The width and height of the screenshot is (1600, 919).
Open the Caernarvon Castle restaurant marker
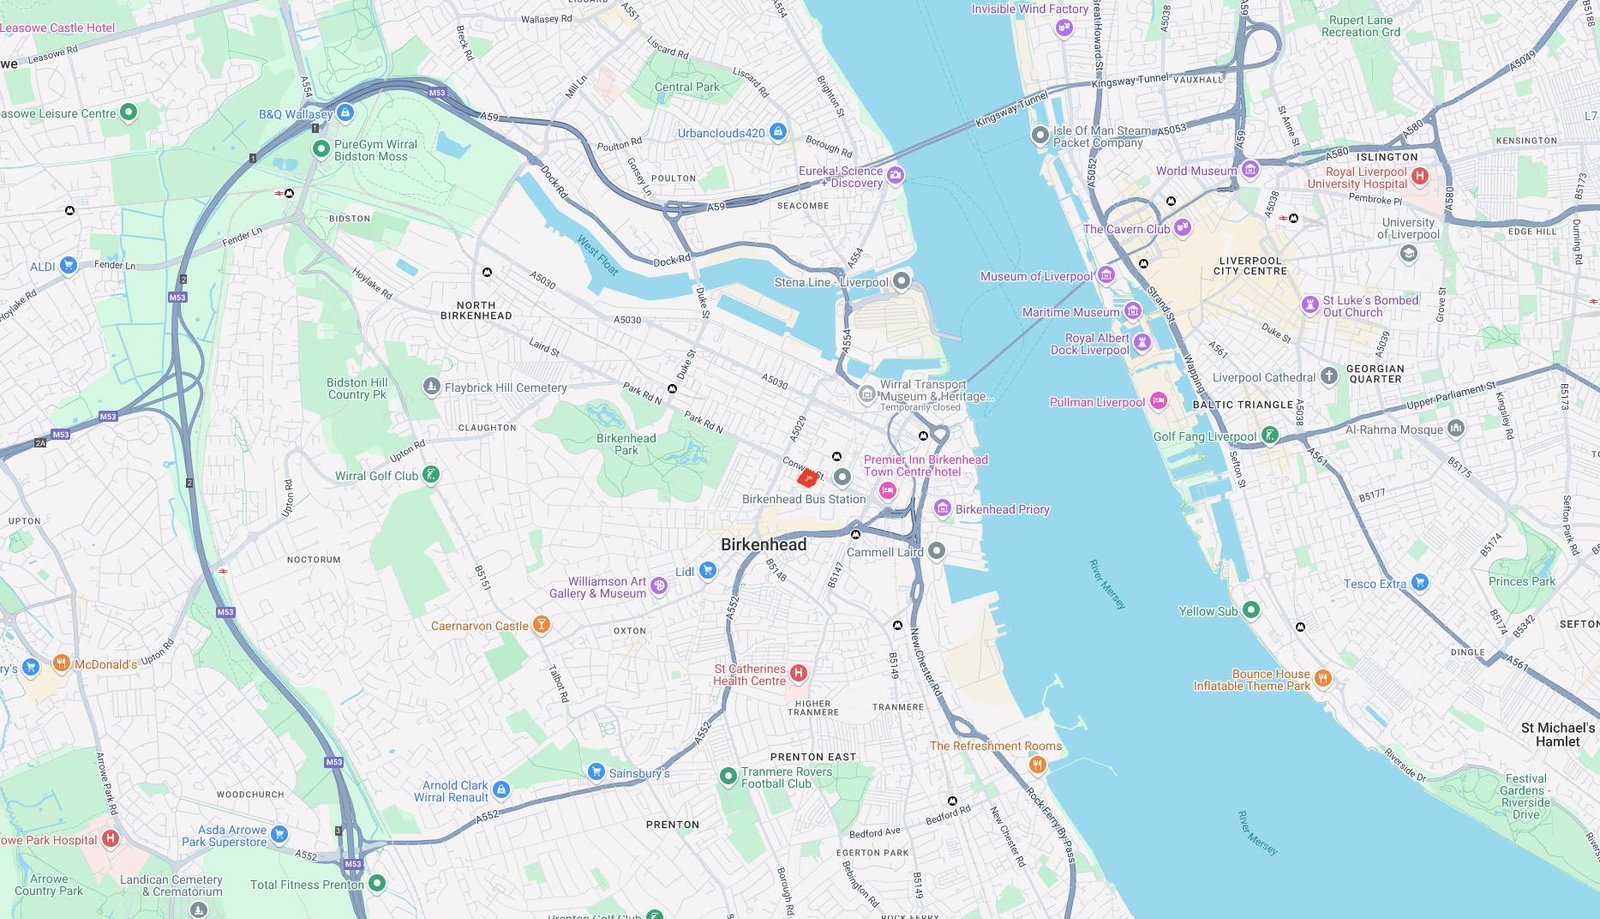click(x=541, y=625)
